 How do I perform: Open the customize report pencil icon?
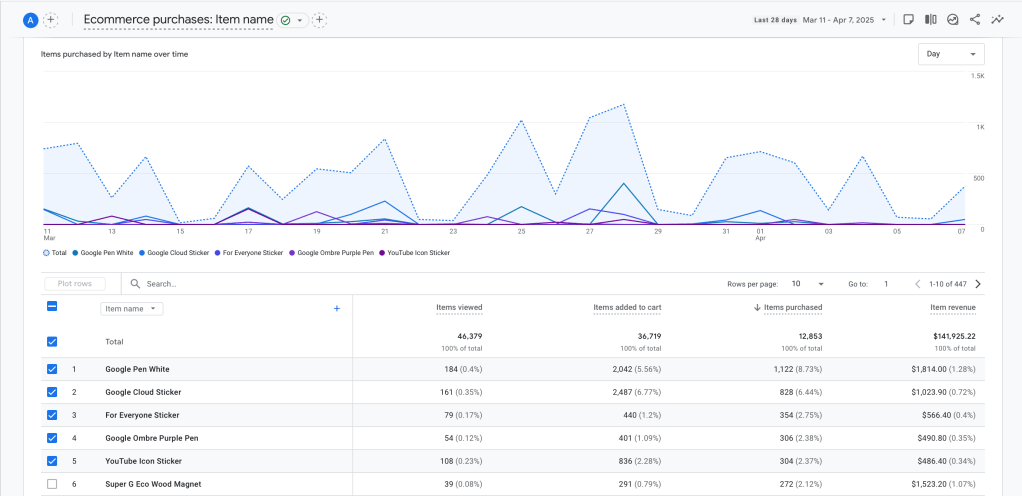[x=908, y=19]
